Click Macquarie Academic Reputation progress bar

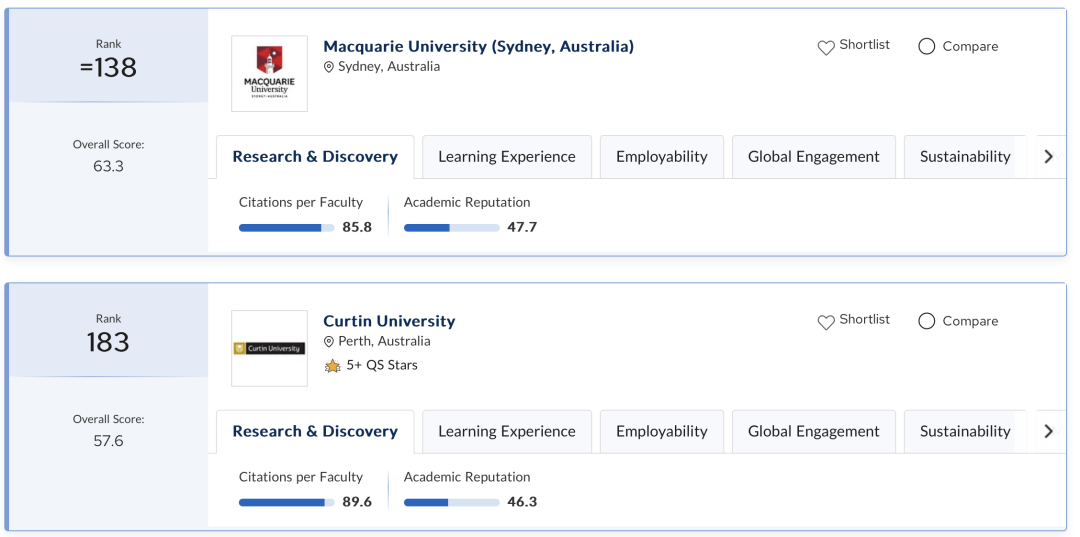(x=451, y=228)
